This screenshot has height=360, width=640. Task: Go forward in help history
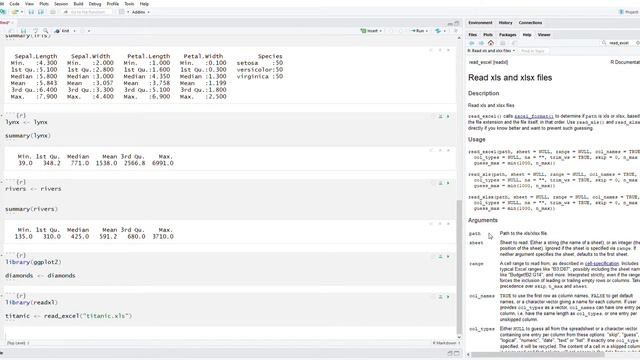[481, 43]
